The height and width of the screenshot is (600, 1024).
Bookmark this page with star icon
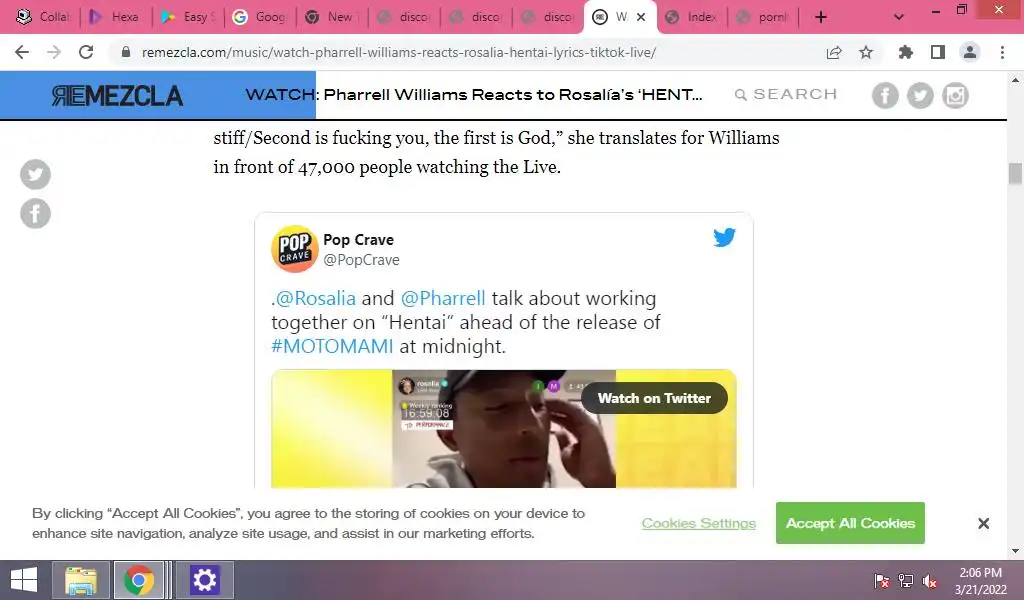click(x=866, y=52)
